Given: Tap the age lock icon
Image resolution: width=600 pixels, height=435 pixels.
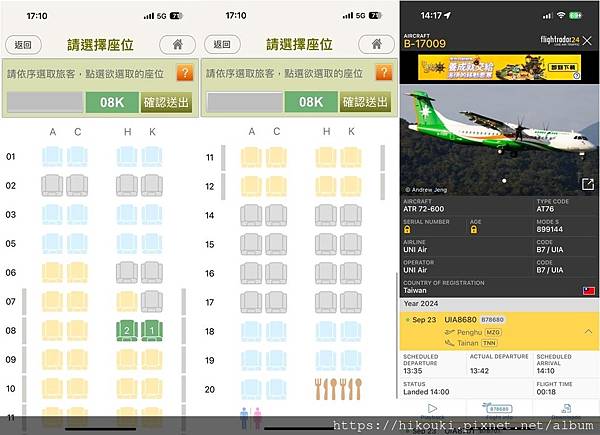Looking at the screenshot, I should point(474,230).
